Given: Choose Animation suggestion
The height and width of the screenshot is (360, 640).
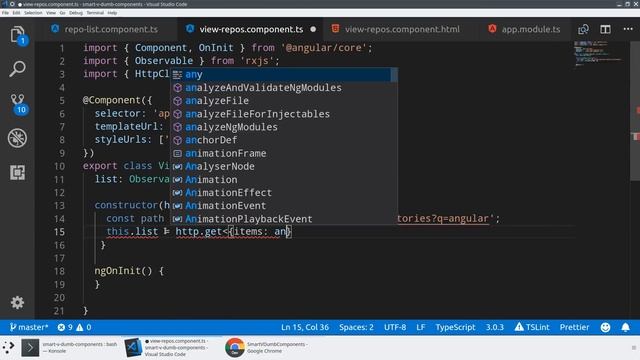Looking at the screenshot, I should click(281, 180).
